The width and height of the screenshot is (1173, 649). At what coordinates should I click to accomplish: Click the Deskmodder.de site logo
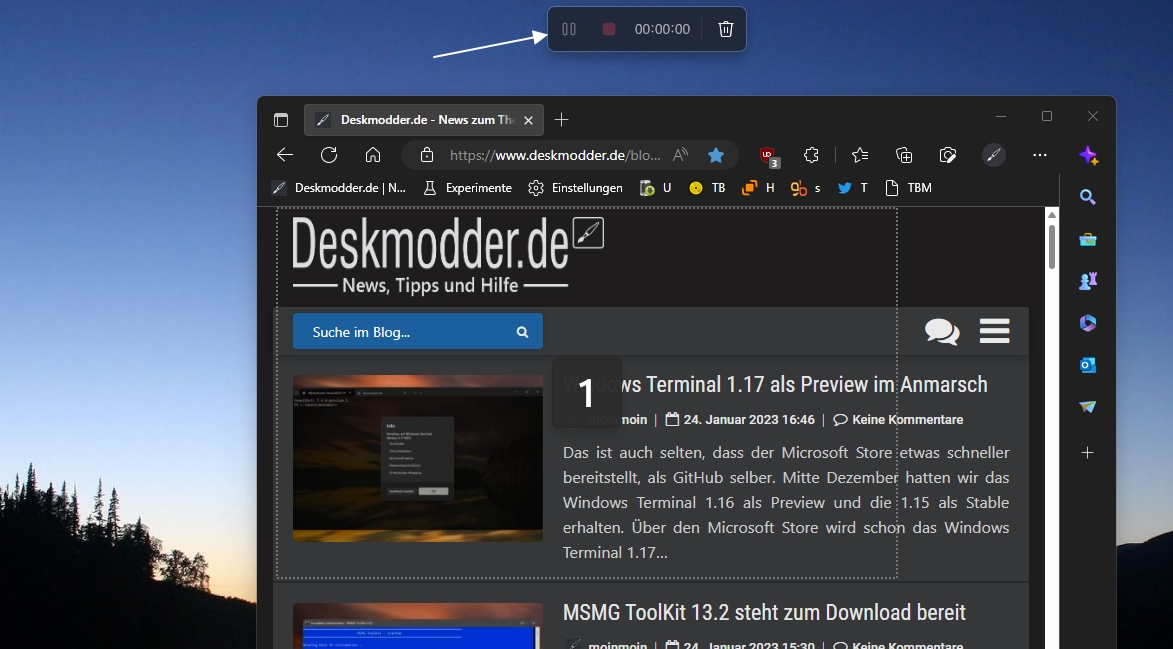click(447, 254)
